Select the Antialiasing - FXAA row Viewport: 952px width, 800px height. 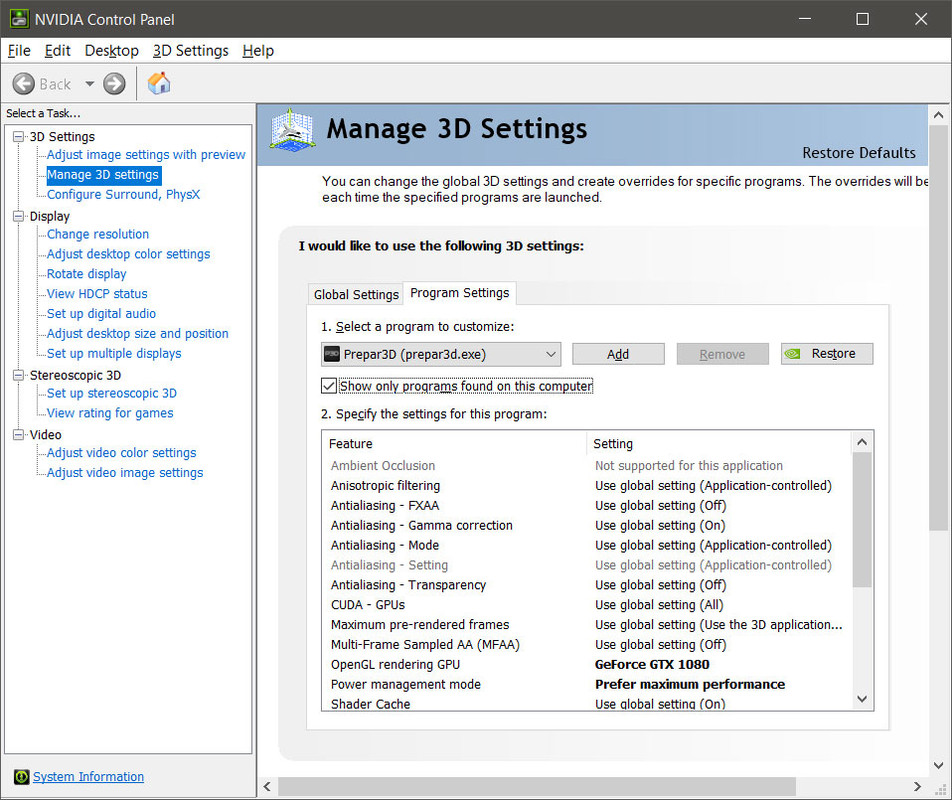tap(586, 506)
